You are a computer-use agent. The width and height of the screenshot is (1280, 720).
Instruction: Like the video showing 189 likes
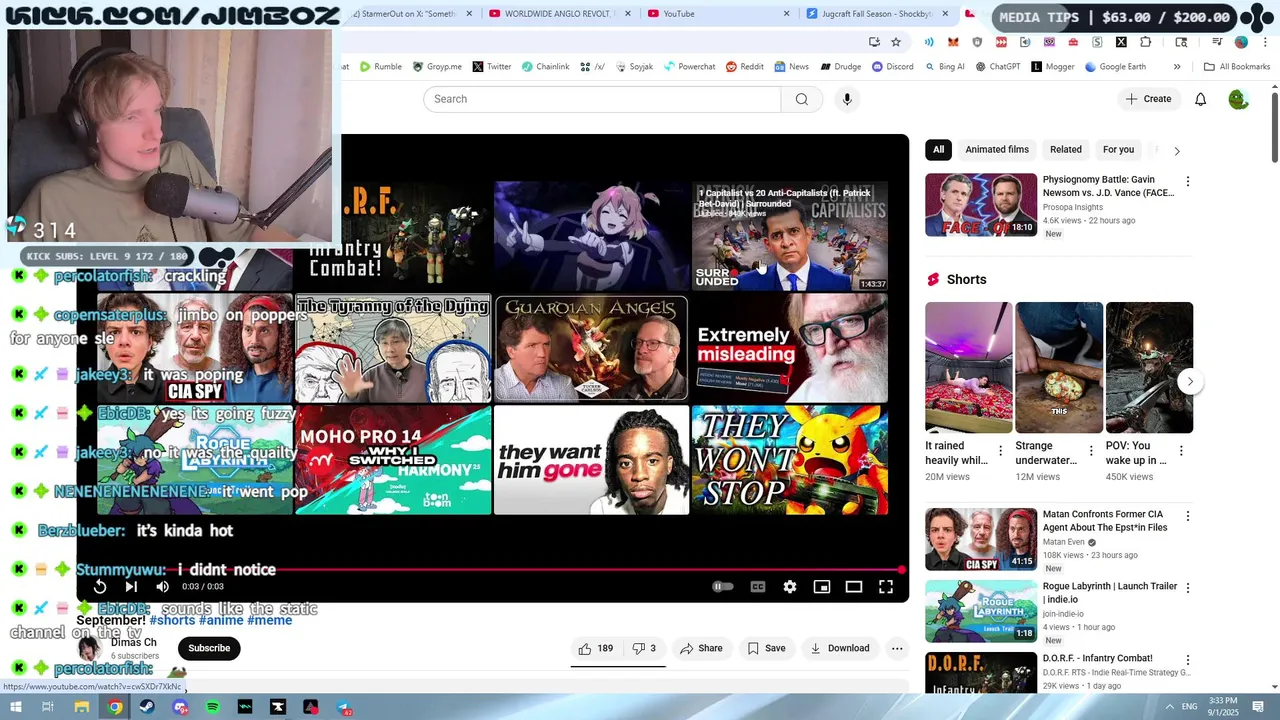coord(595,648)
